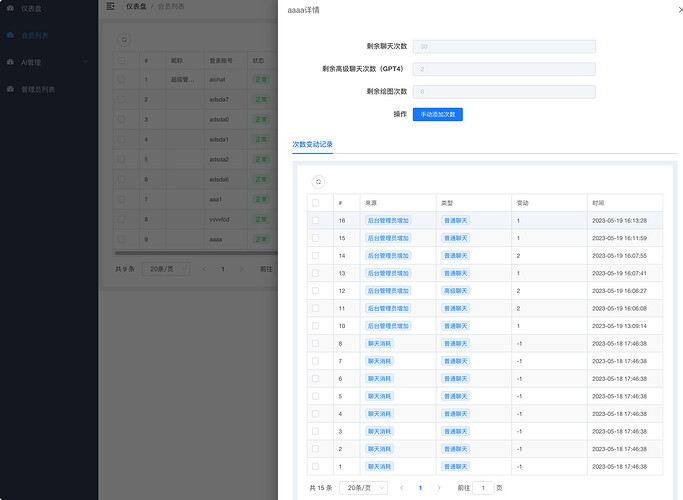Click the next page arrow under member list
Image resolution: width=683 pixels, height=500 pixels.
(241, 269)
